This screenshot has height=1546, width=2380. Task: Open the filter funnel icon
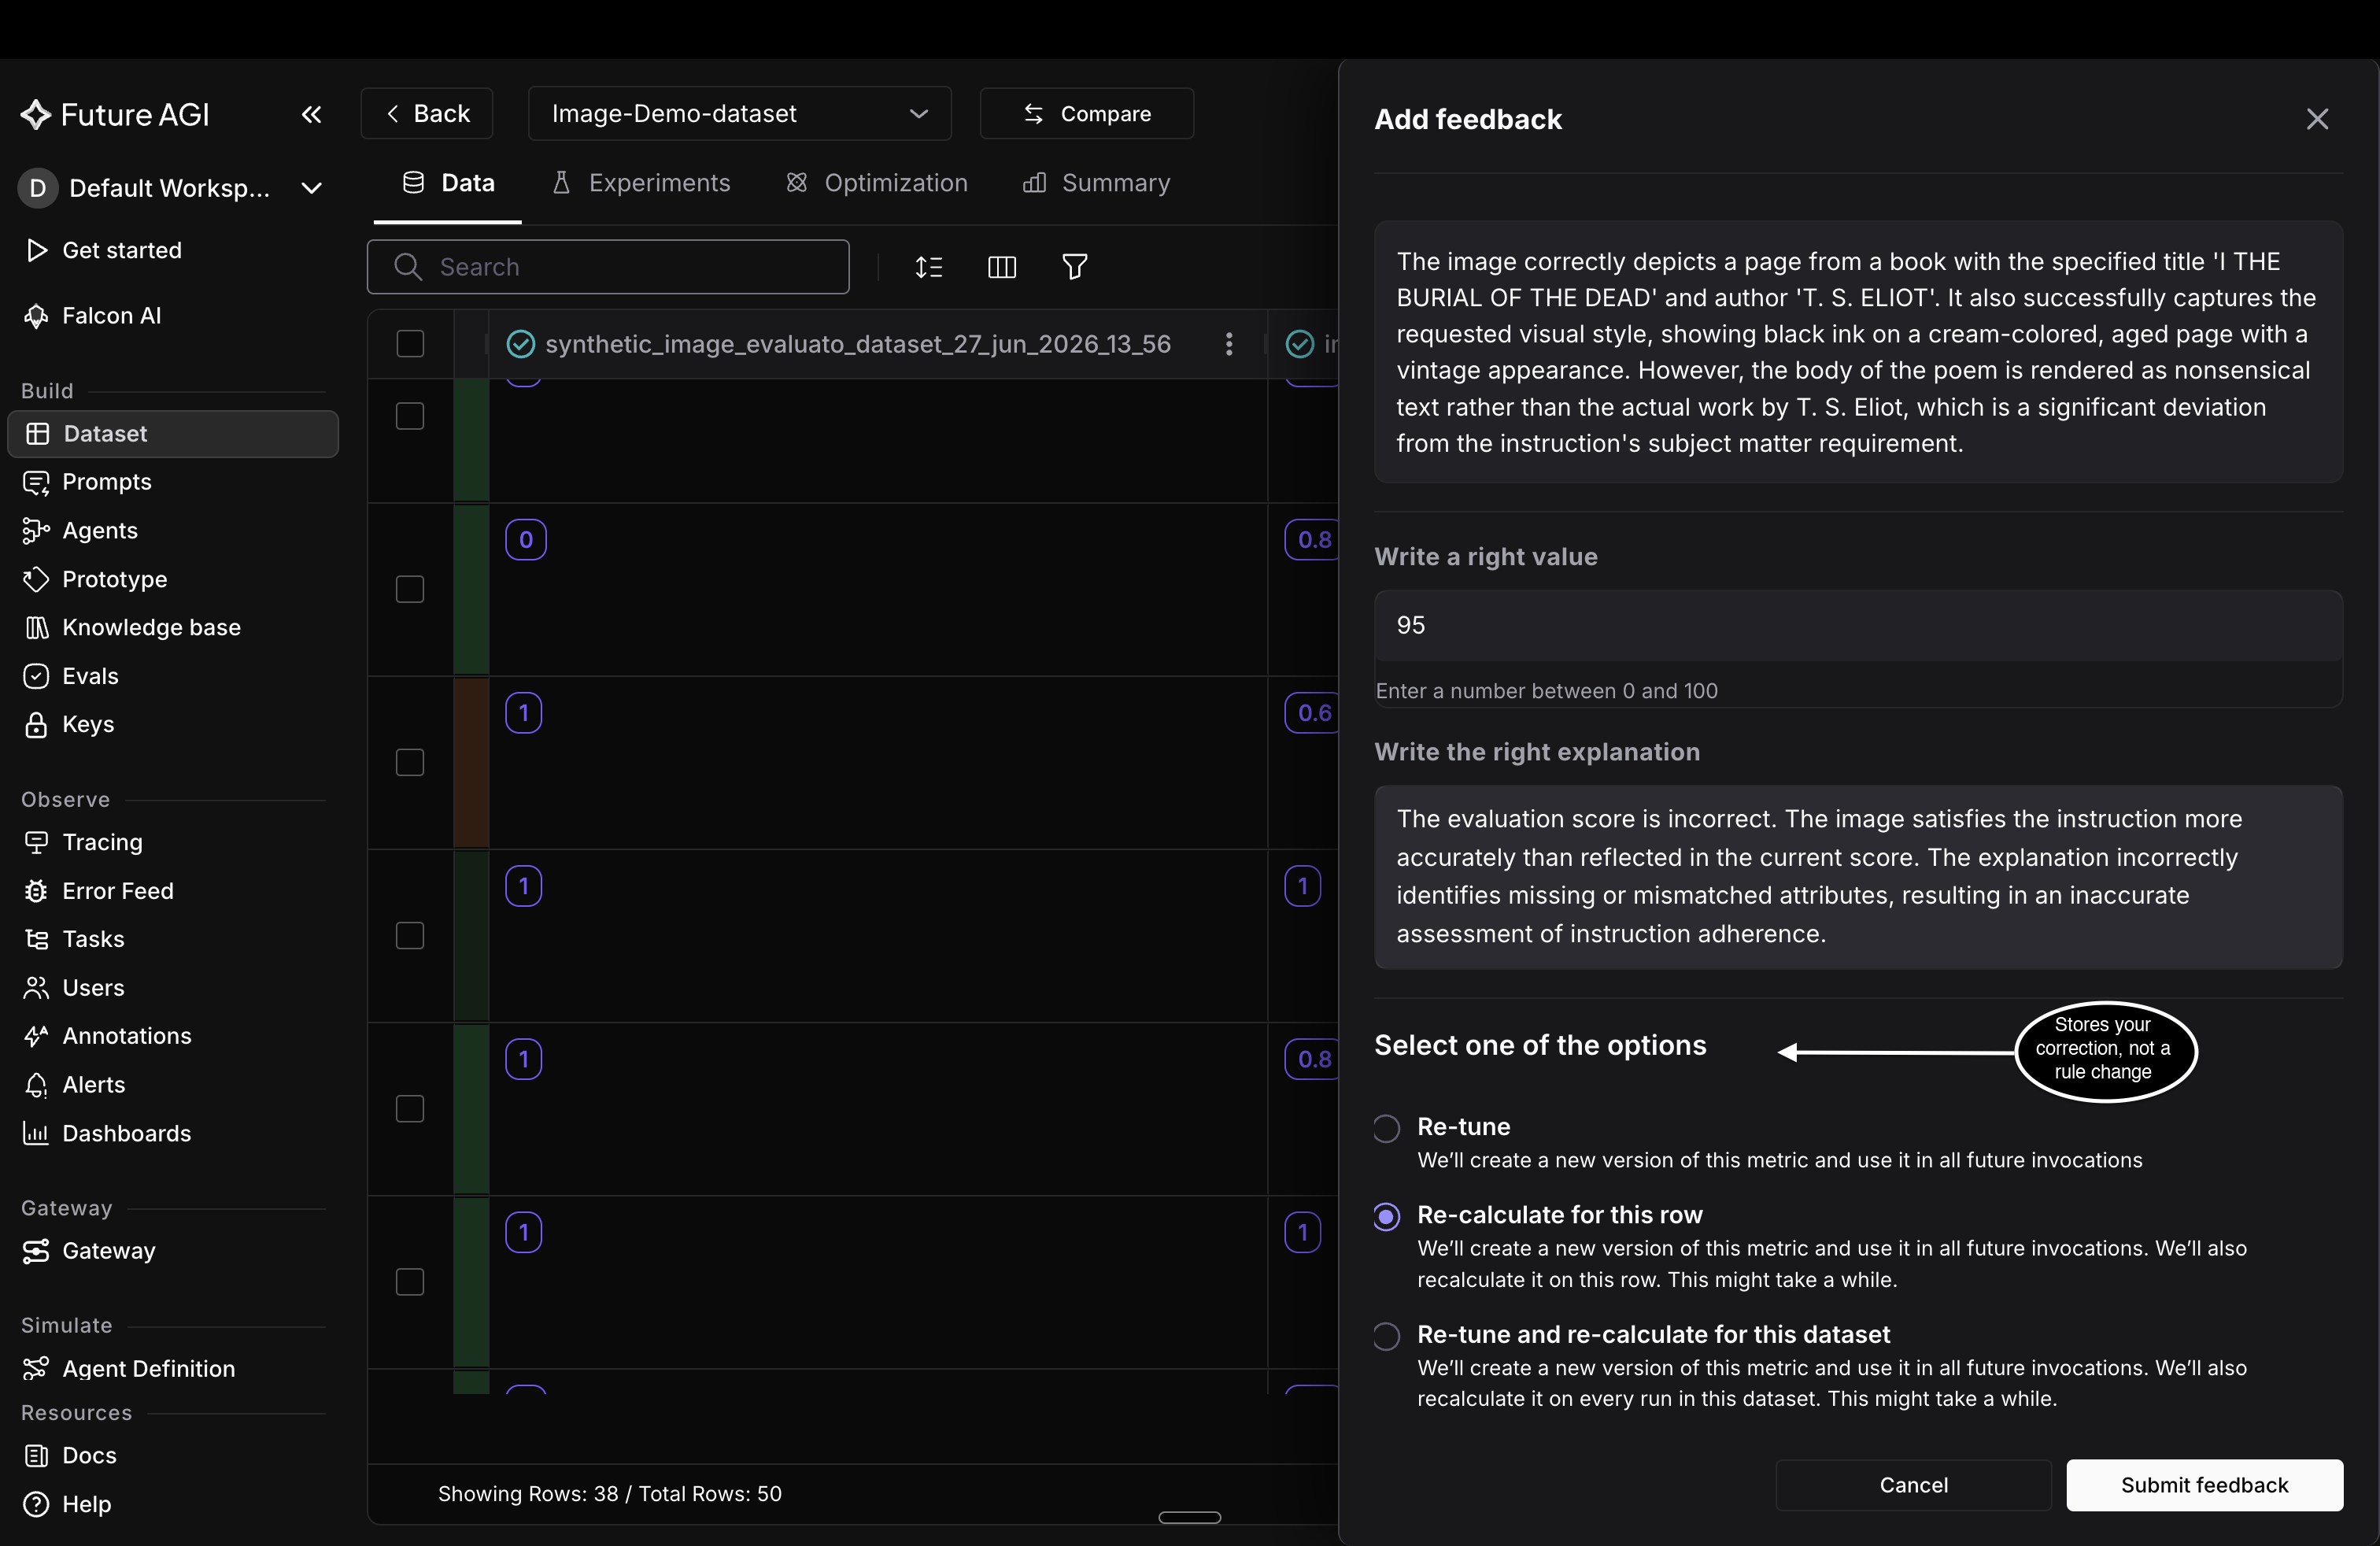click(x=1075, y=267)
